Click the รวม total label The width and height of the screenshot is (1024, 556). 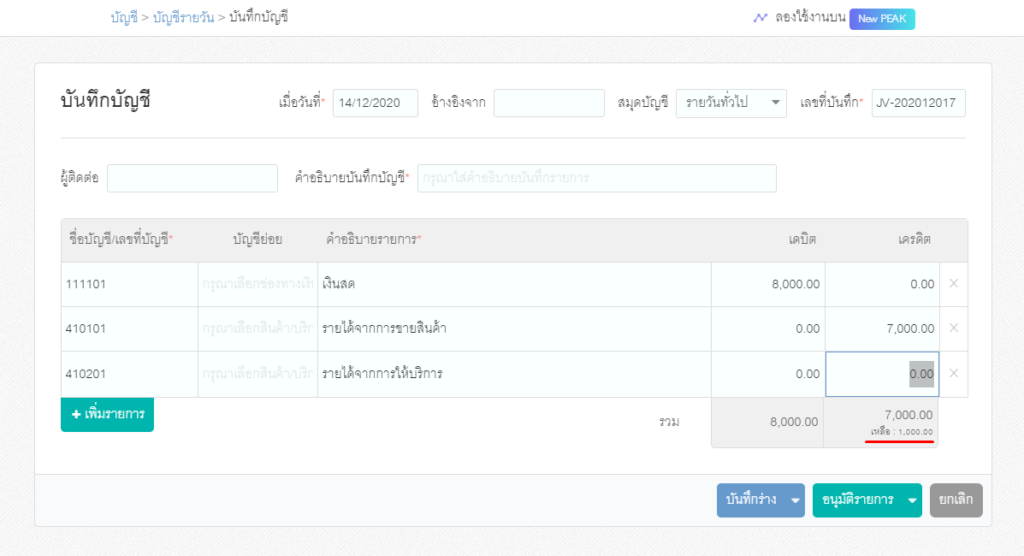pos(669,422)
